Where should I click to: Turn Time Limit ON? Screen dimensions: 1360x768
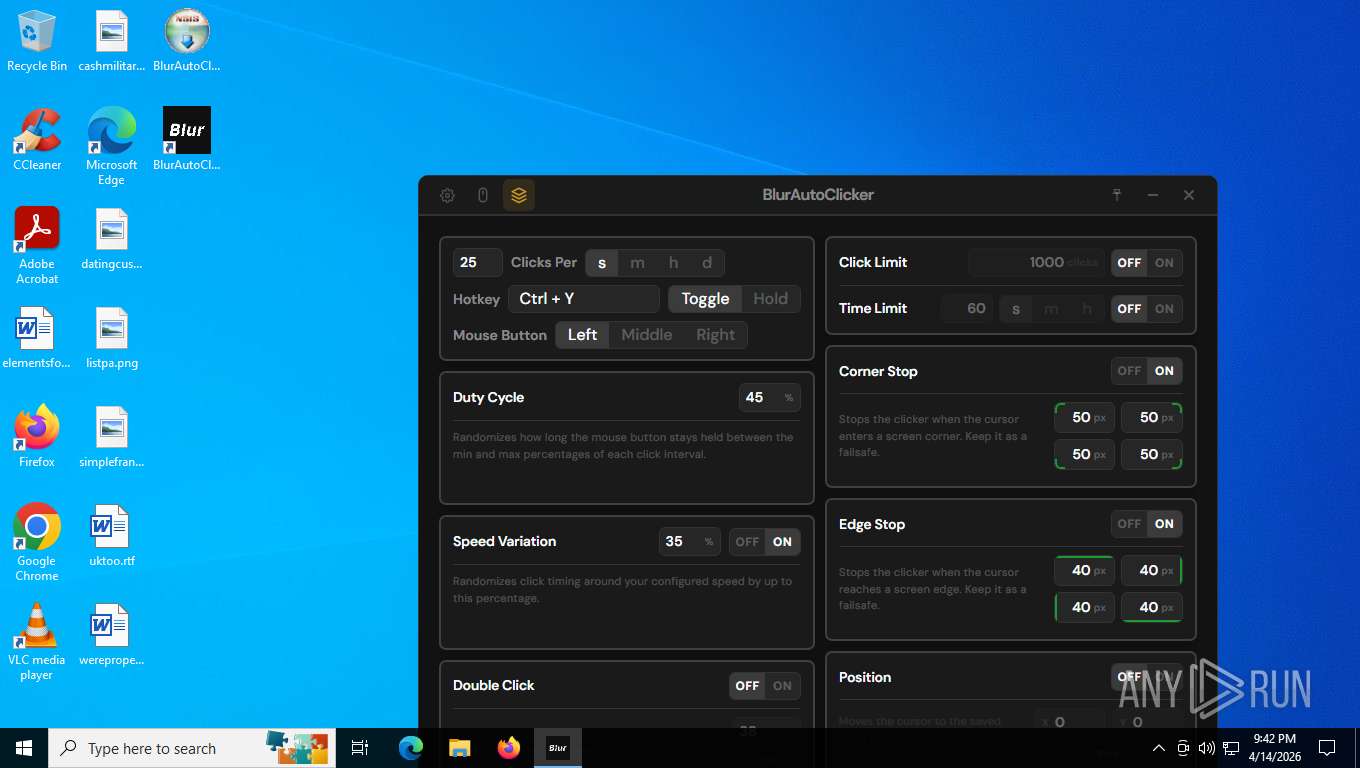click(1164, 309)
